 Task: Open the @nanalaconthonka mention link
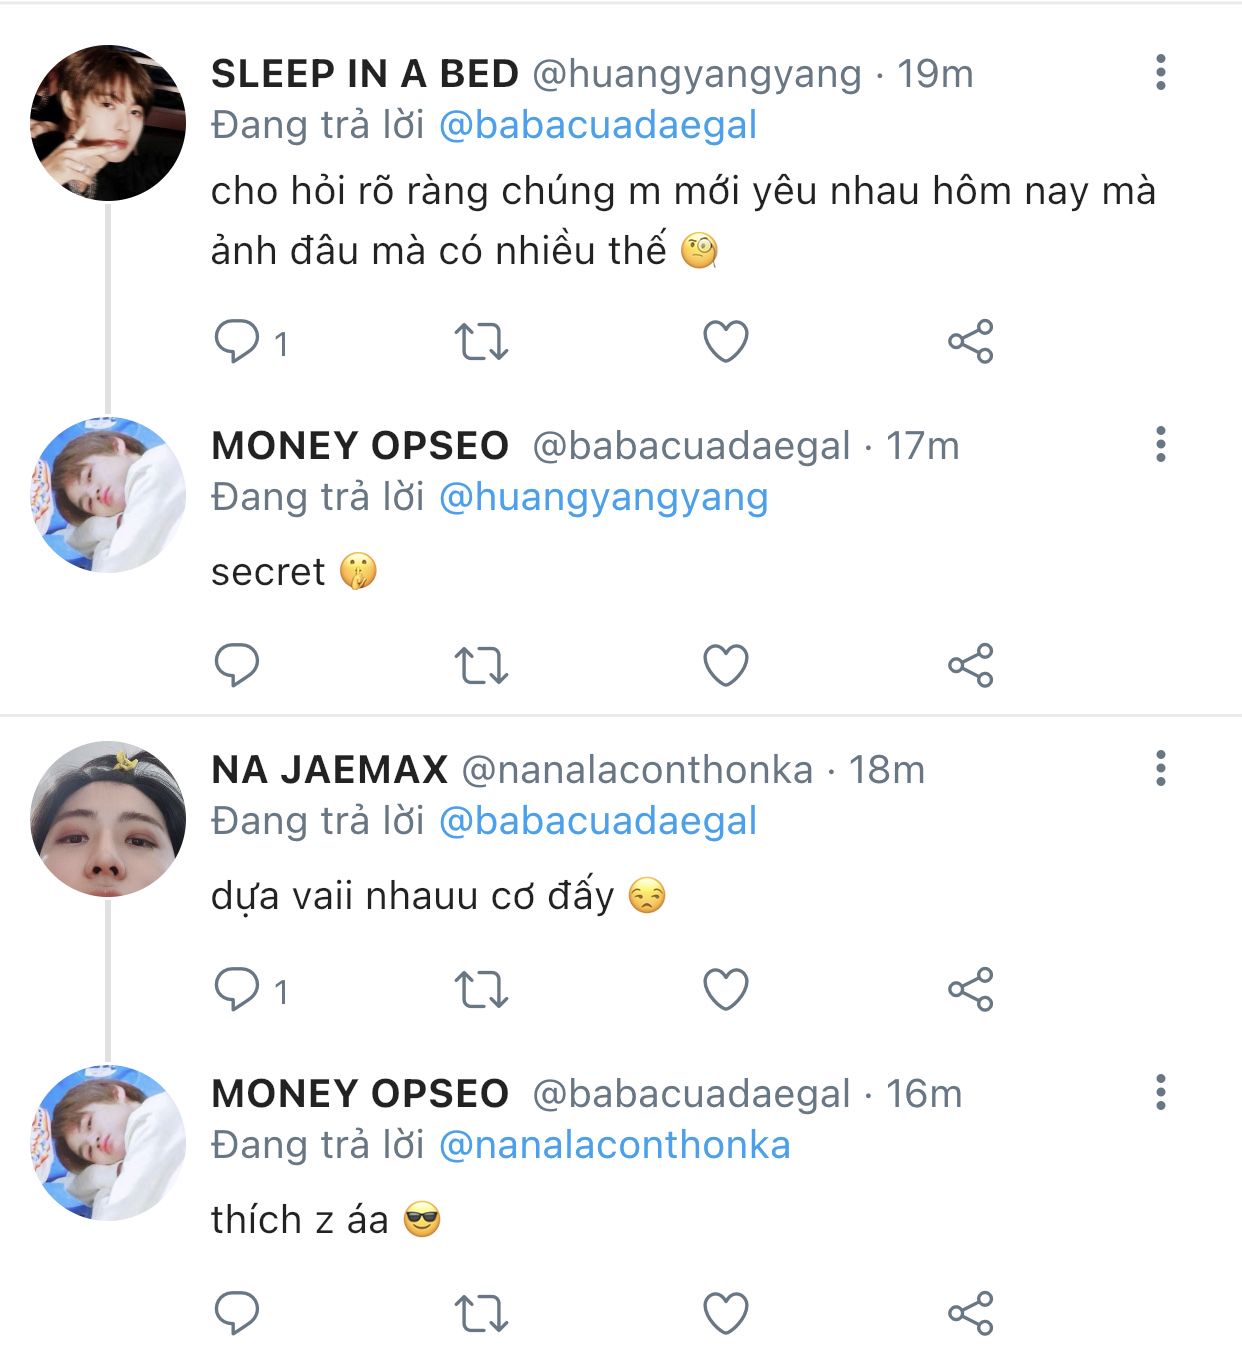[x=614, y=1145]
